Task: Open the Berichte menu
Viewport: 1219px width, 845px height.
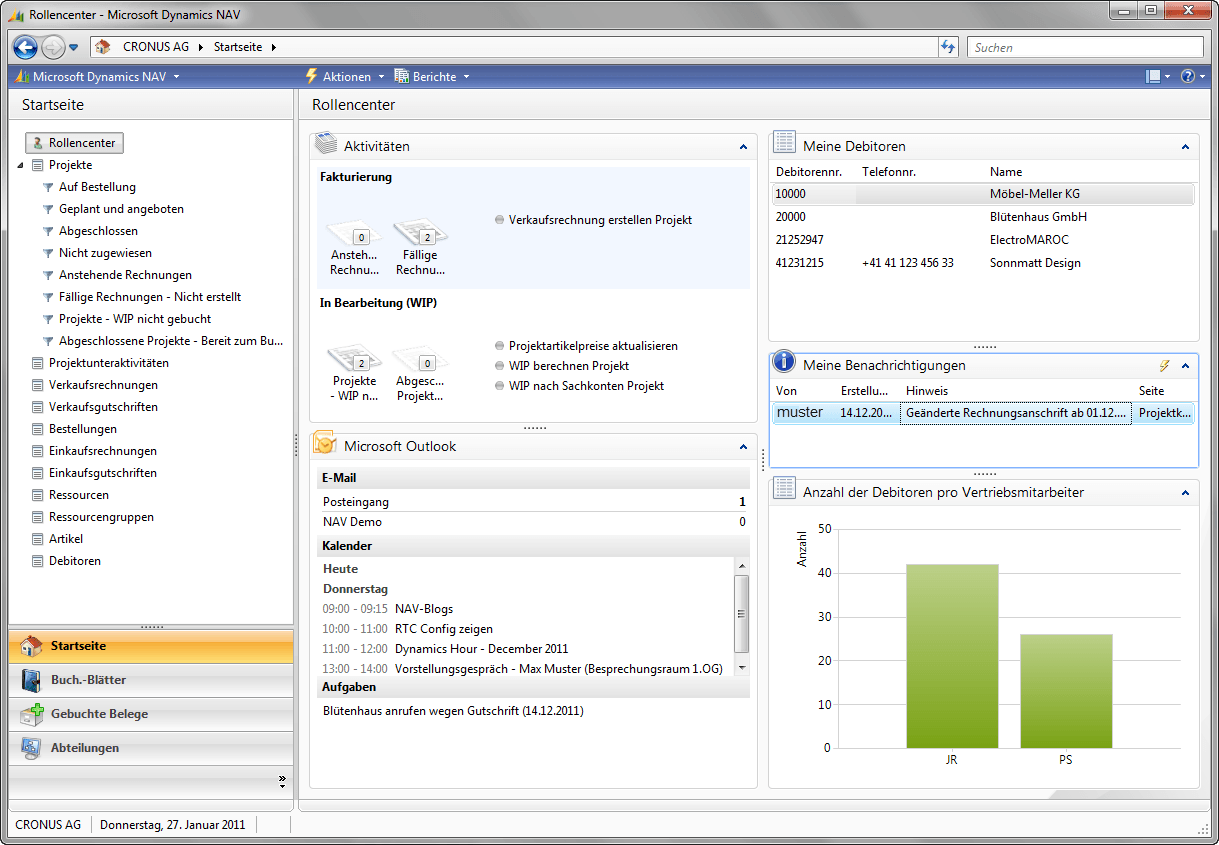Action: tap(432, 76)
